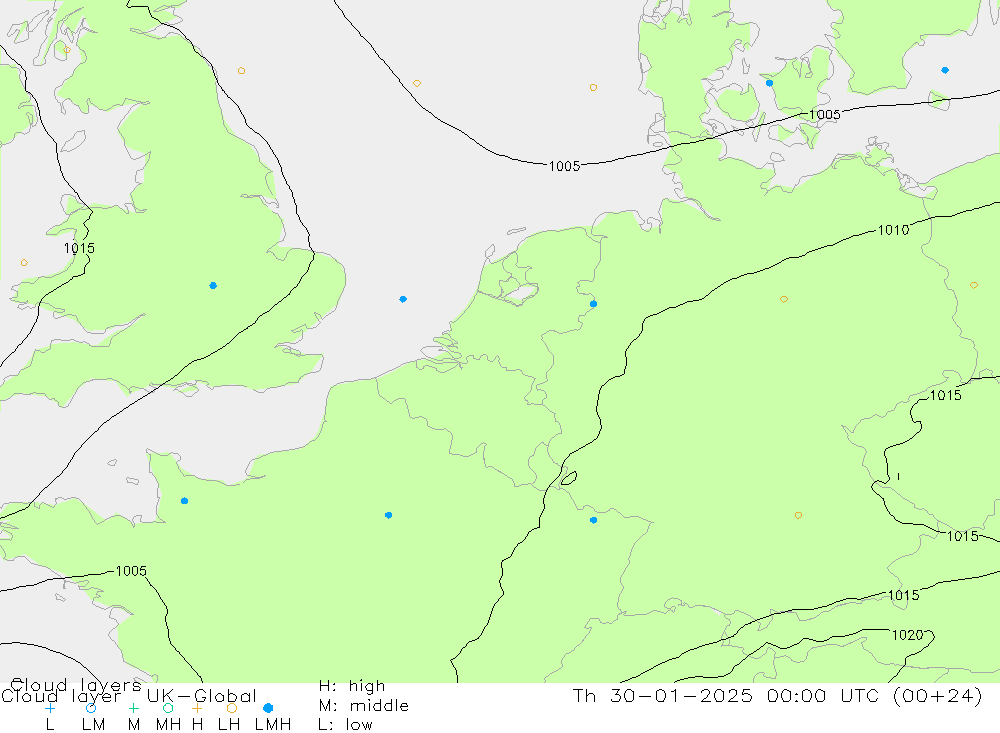This screenshot has height=733, width=1000.
Task: Click the orange plus H legend symbol
Action: click(197, 708)
